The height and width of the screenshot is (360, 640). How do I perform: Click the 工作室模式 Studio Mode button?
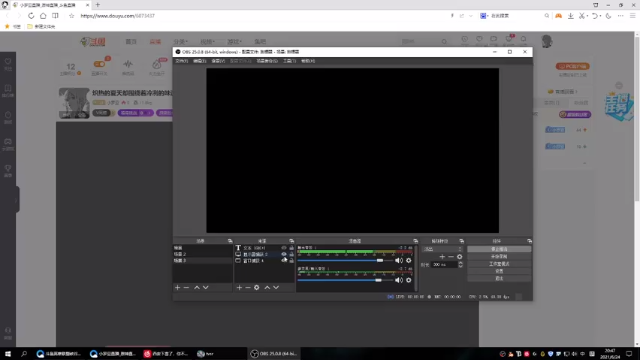(x=499, y=264)
